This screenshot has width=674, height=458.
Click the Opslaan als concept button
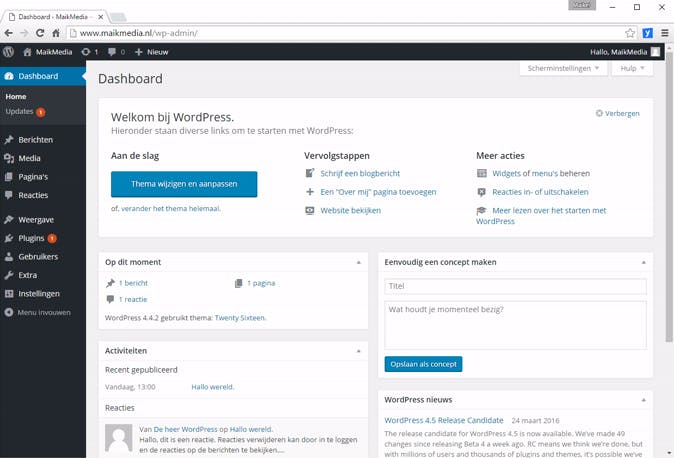(x=423, y=364)
